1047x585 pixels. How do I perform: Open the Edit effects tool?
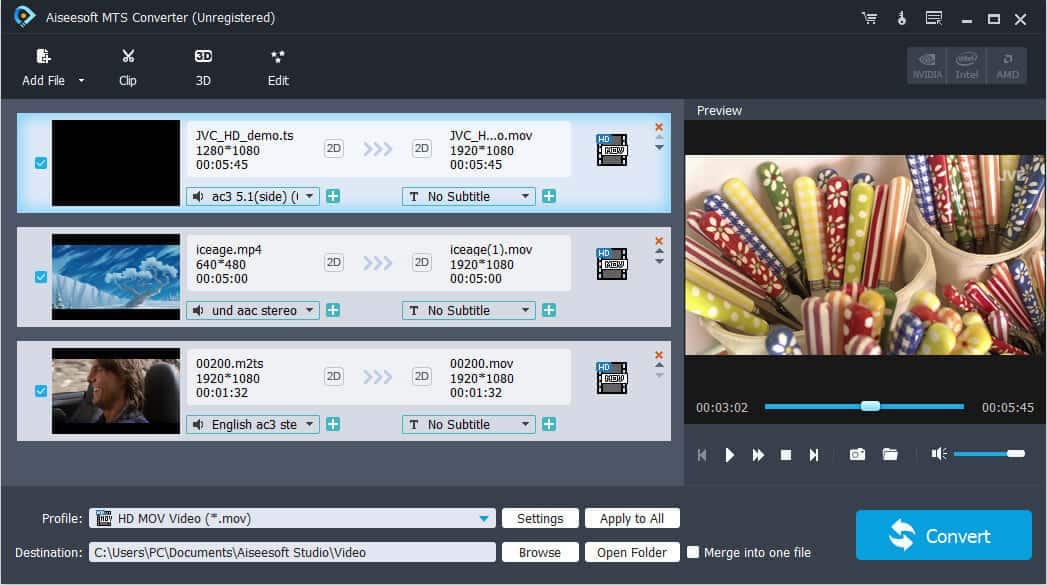278,67
